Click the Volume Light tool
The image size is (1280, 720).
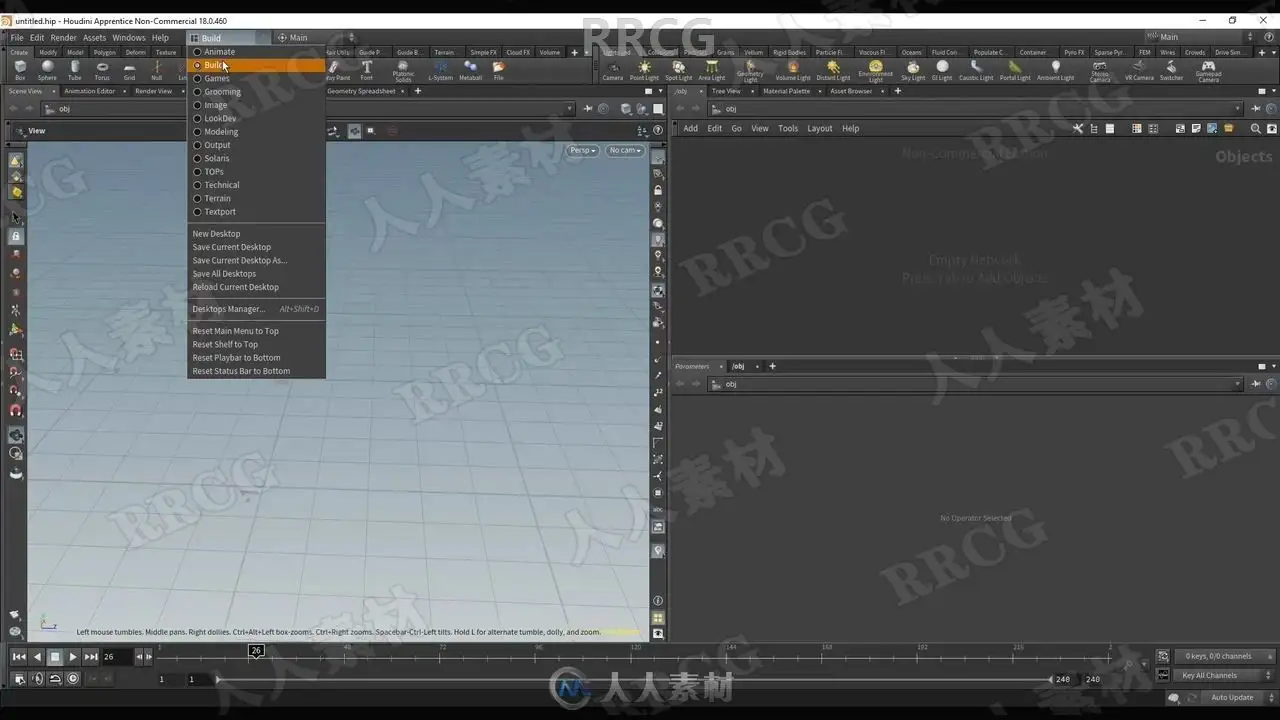[793, 70]
